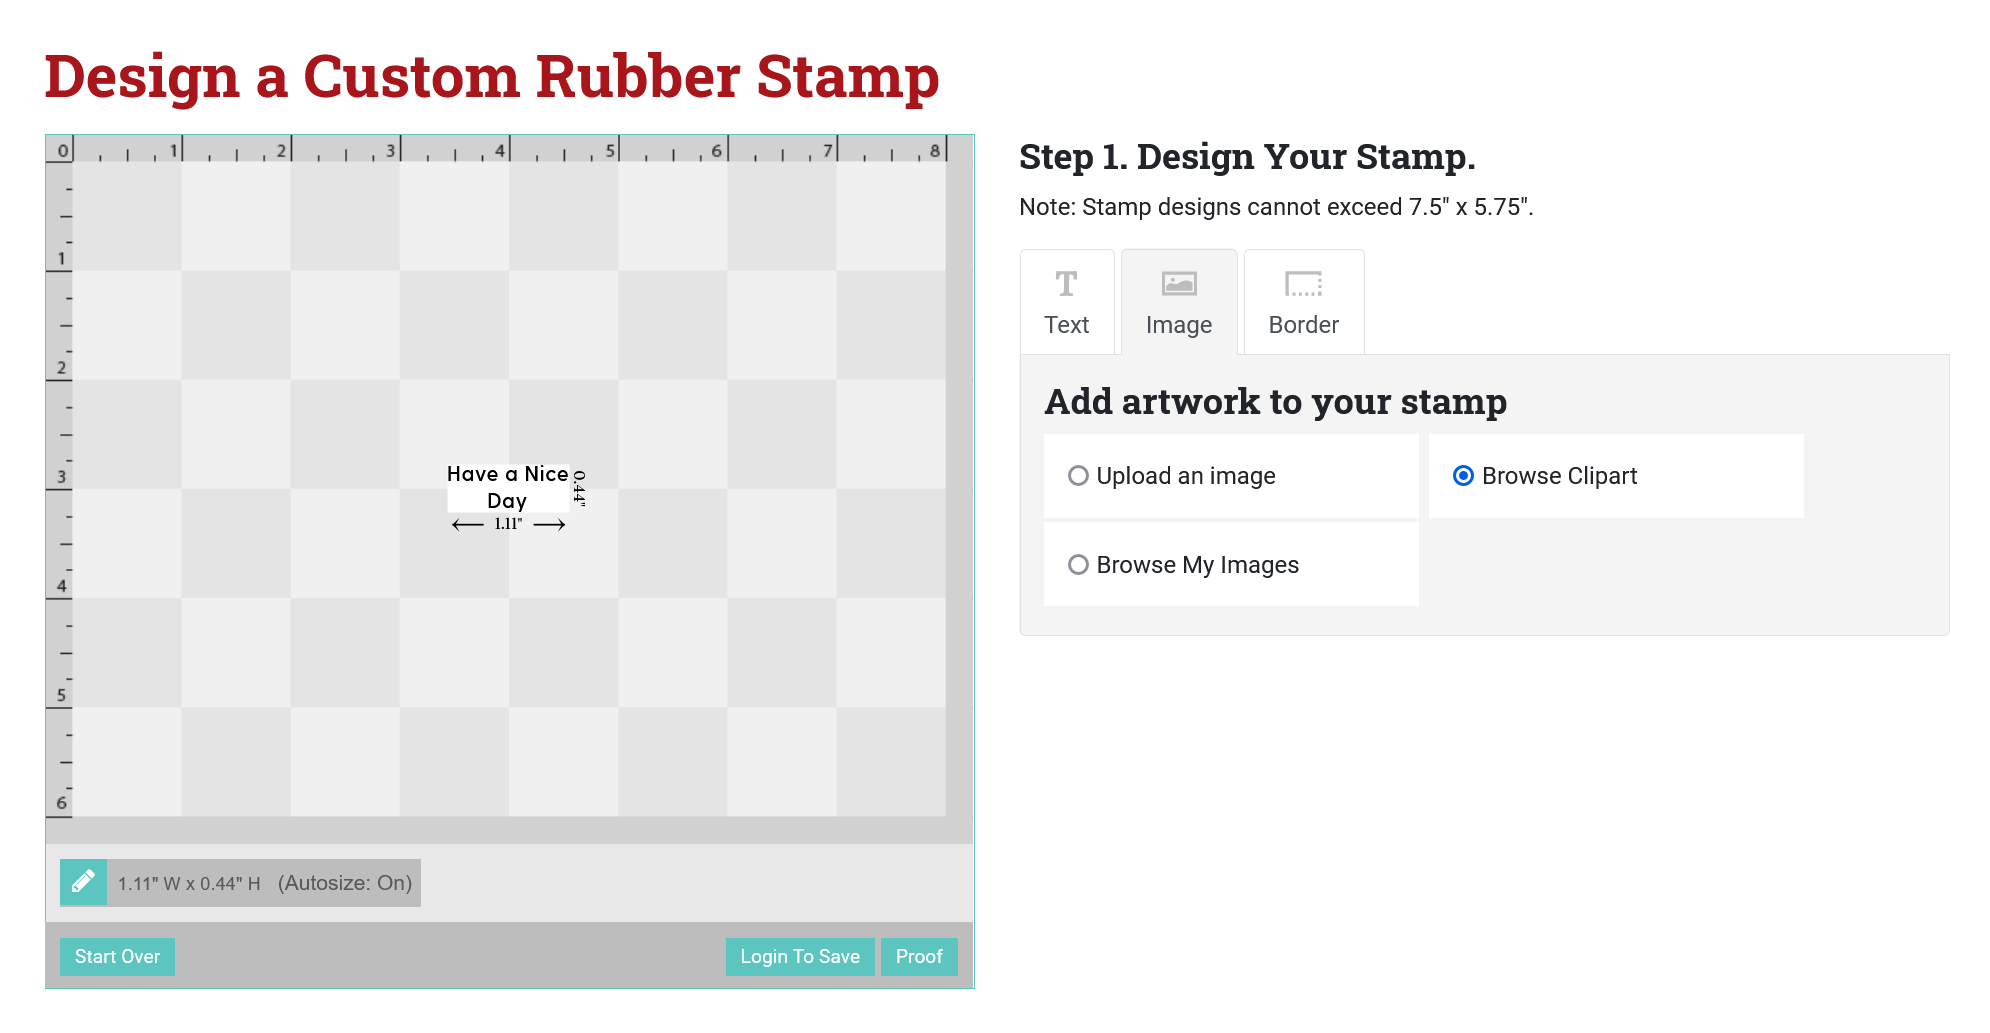Click the Add artwork to your stamp heading
The height and width of the screenshot is (1033, 1990).
pyautogui.click(x=1275, y=401)
